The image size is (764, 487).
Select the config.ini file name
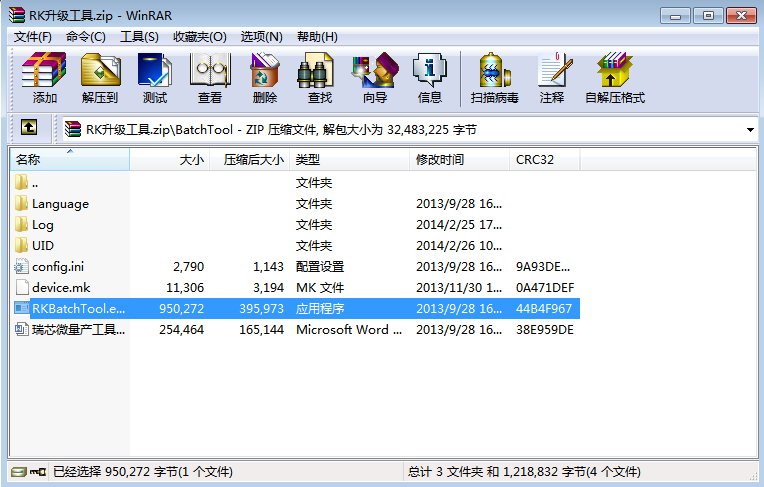pyautogui.click(x=58, y=267)
